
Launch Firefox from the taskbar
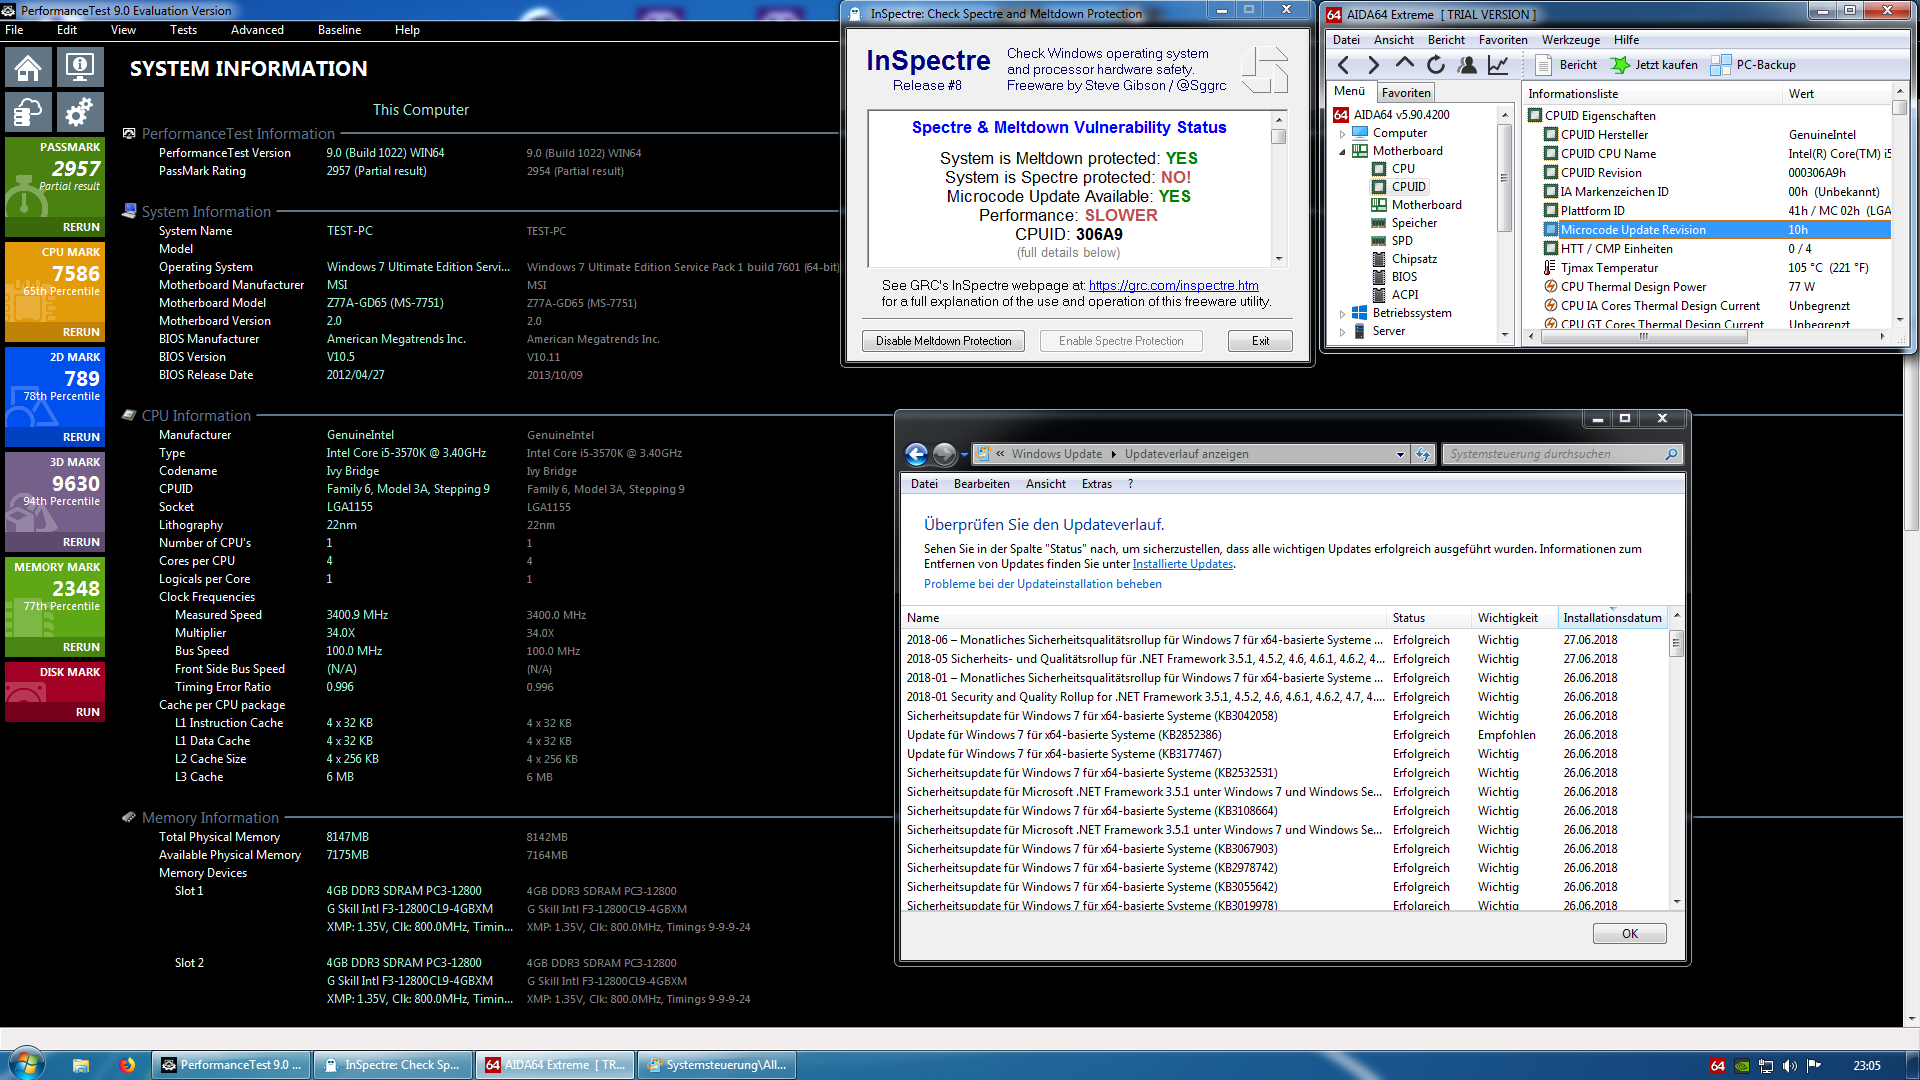pyautogui.click(x=127, y=1065)
